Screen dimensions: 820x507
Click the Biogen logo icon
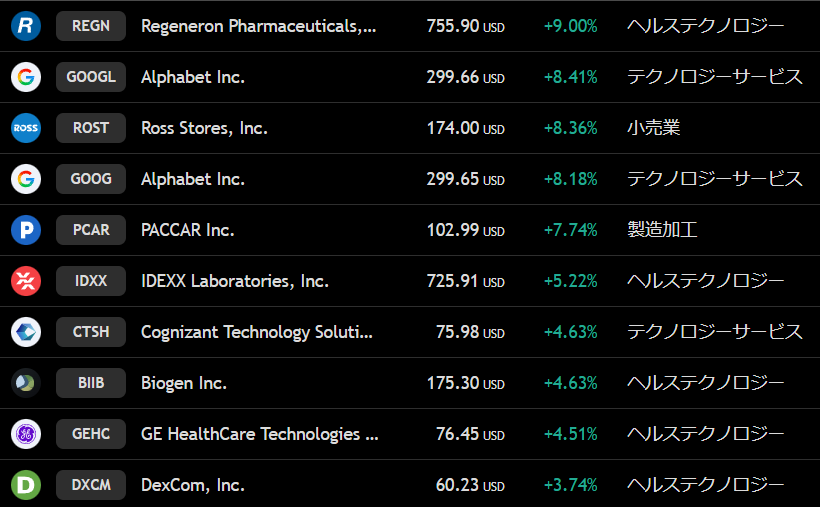coord(26,383)
